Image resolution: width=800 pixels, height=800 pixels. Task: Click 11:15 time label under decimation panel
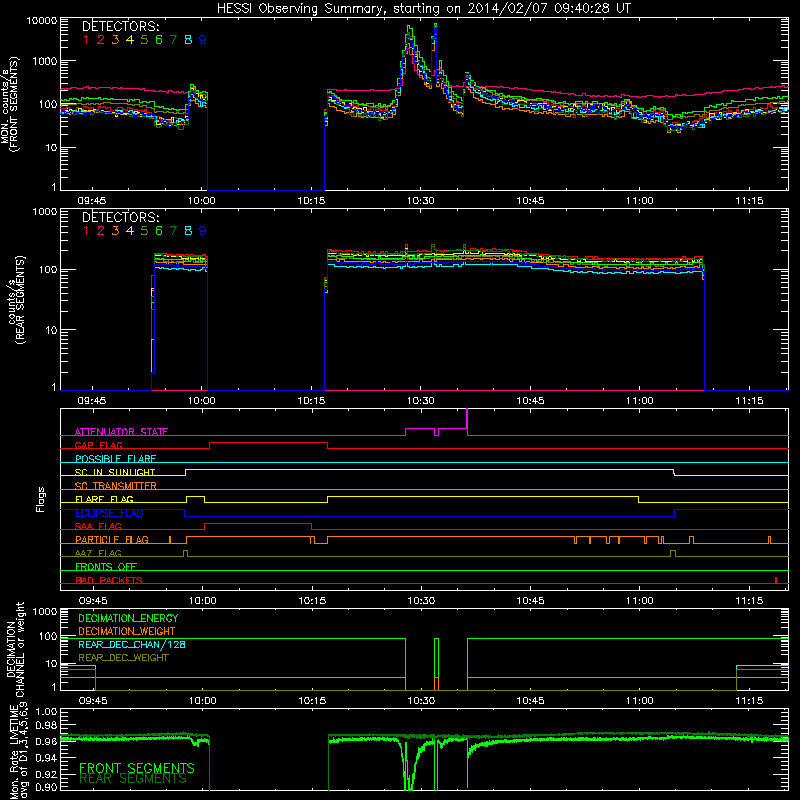point(749,701)
